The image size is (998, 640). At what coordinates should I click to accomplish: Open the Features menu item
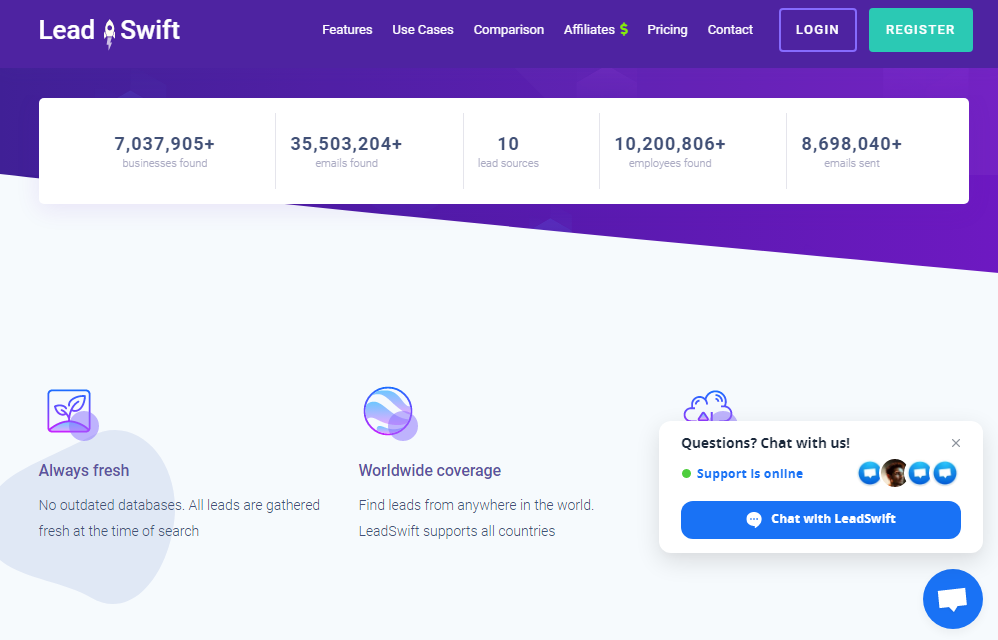coord(347,30)
